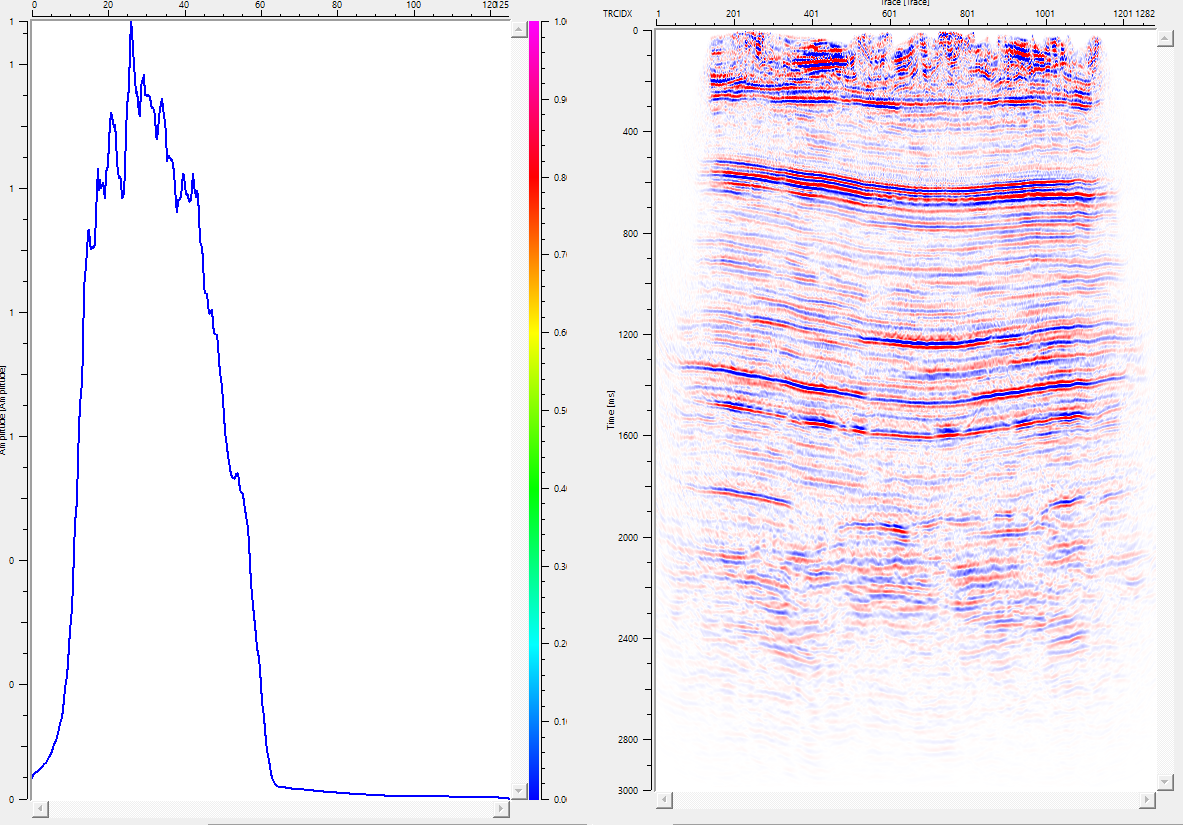Screen dimensions: 1183x825
Task: Click left arrow of spectrum plot horizontal scrollbar
Action: tap(41, 809)
